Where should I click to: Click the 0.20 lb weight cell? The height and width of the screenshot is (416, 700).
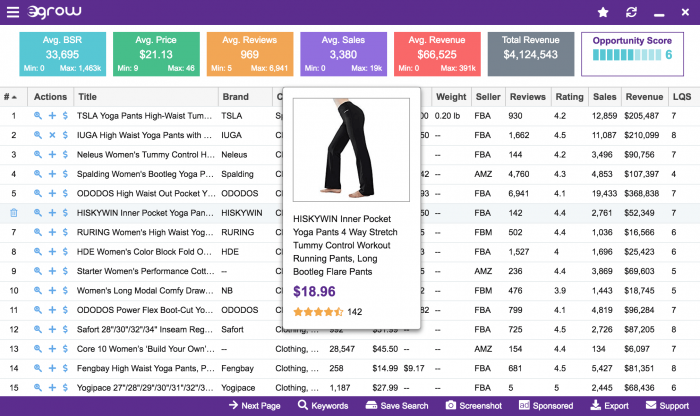coord(447,116)
